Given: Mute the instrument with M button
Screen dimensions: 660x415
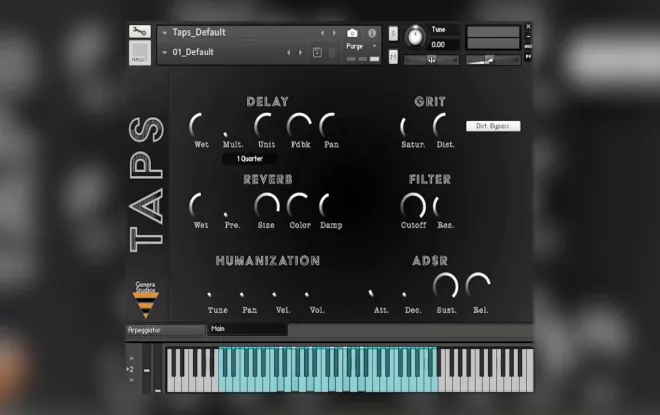Looking at the screenshot, I should click(x=393, y=57).
